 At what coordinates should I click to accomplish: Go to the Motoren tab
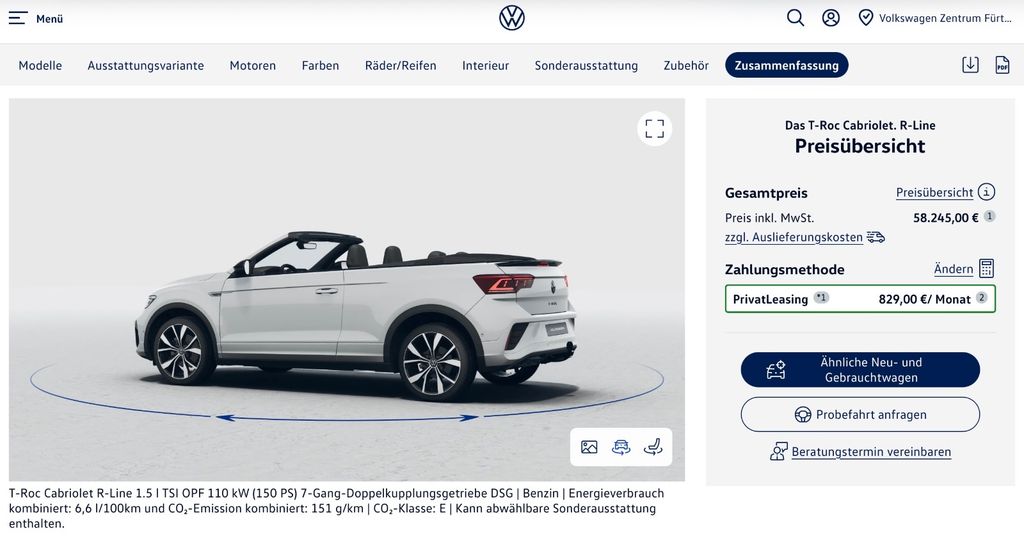pos(253,65)
